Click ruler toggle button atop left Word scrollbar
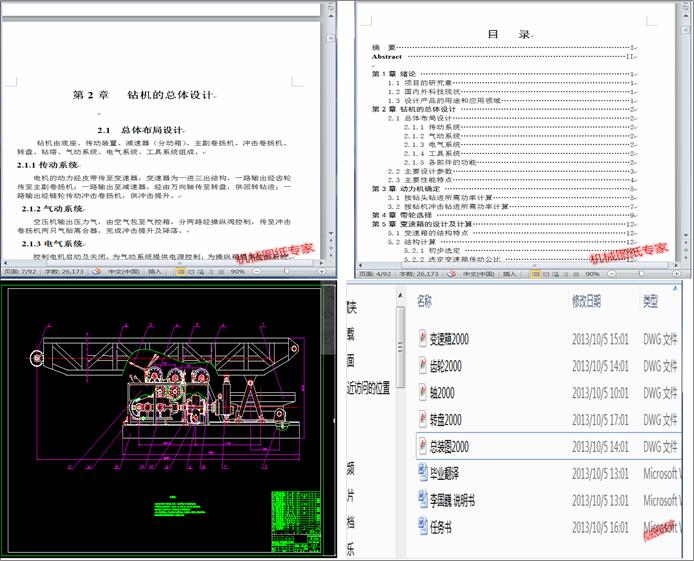This screenshot has height=561, width=694. (331, 8)
